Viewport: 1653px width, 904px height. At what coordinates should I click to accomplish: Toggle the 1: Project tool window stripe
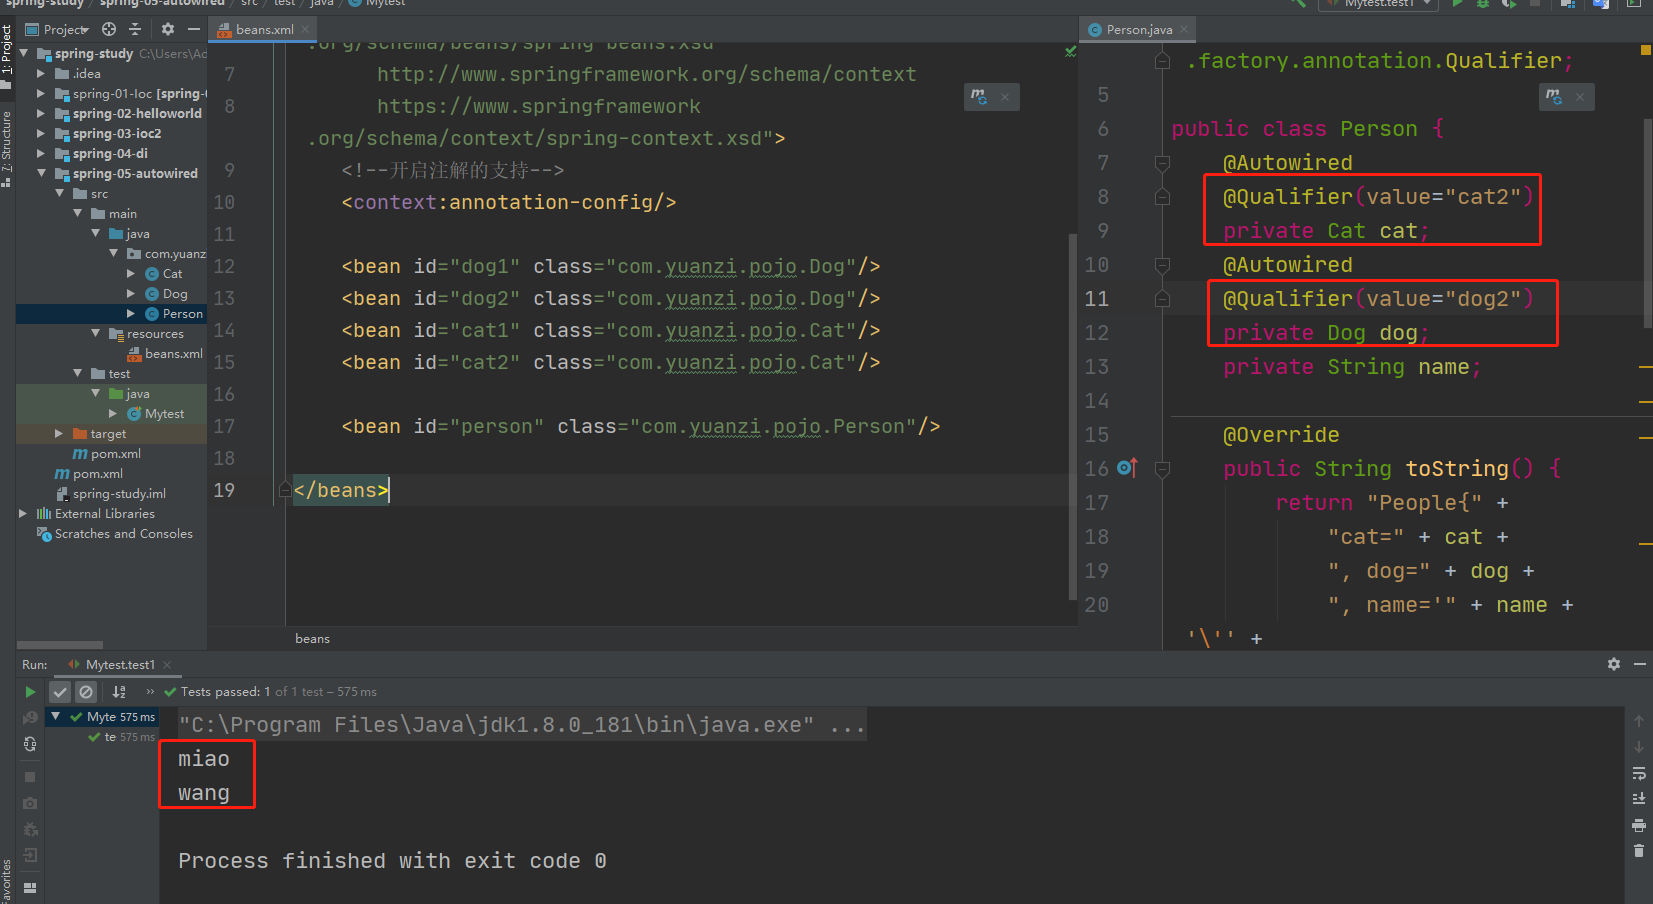coord(7,57)
